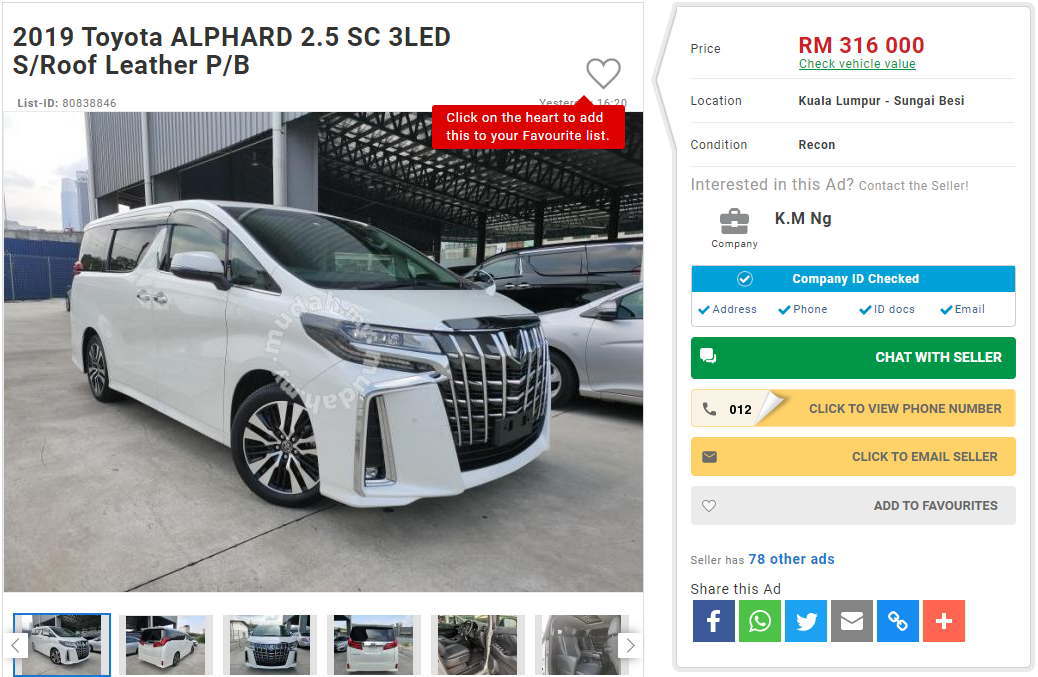Chat with seller
Viewport: 1038px width, 677px height.
click(853, 357)
